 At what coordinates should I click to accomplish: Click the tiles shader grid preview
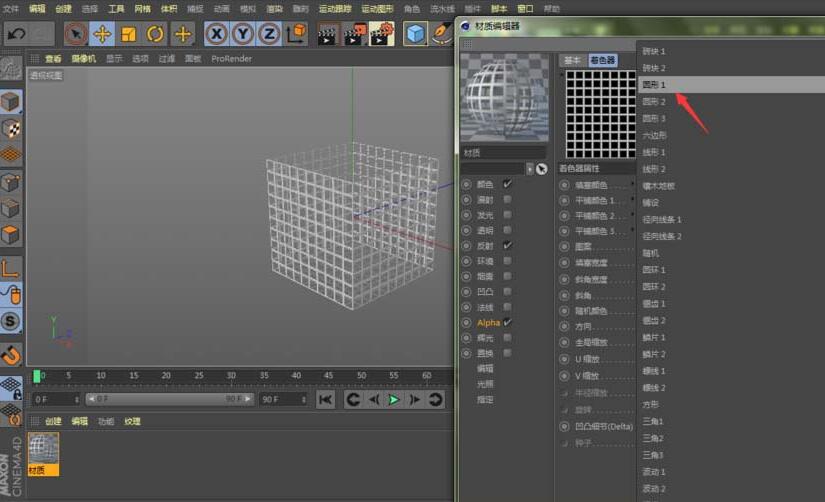(x=600, y=114)
